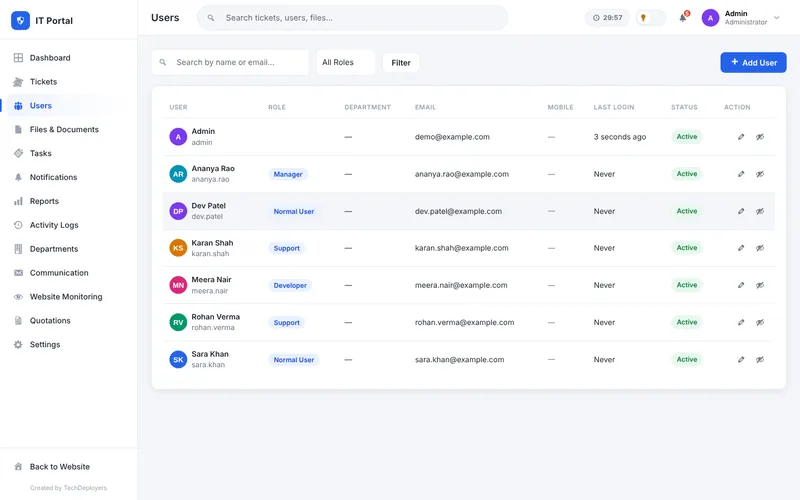This screenshot has width=800, height=500.
Task: Toggle visibility for Dev Patel
Action: pos(760,211)
